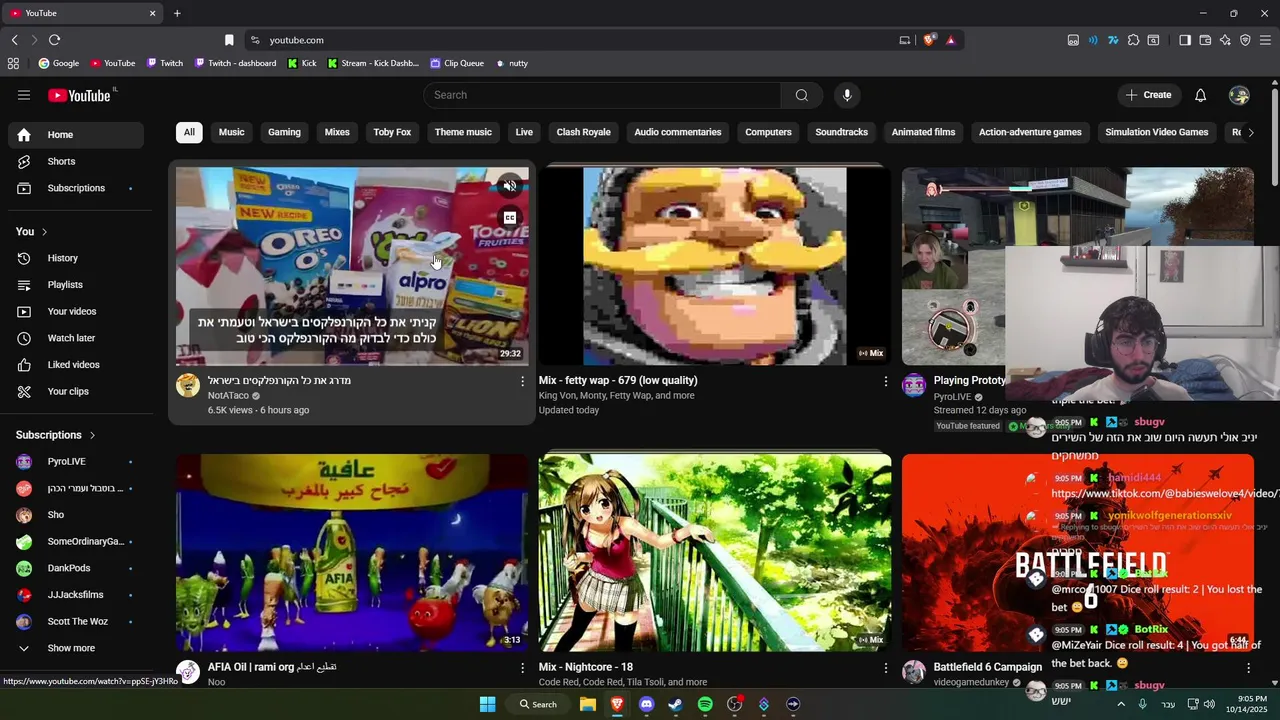Click the Brave Shields lion icon
1280x720 pixels.
[930, 40]
